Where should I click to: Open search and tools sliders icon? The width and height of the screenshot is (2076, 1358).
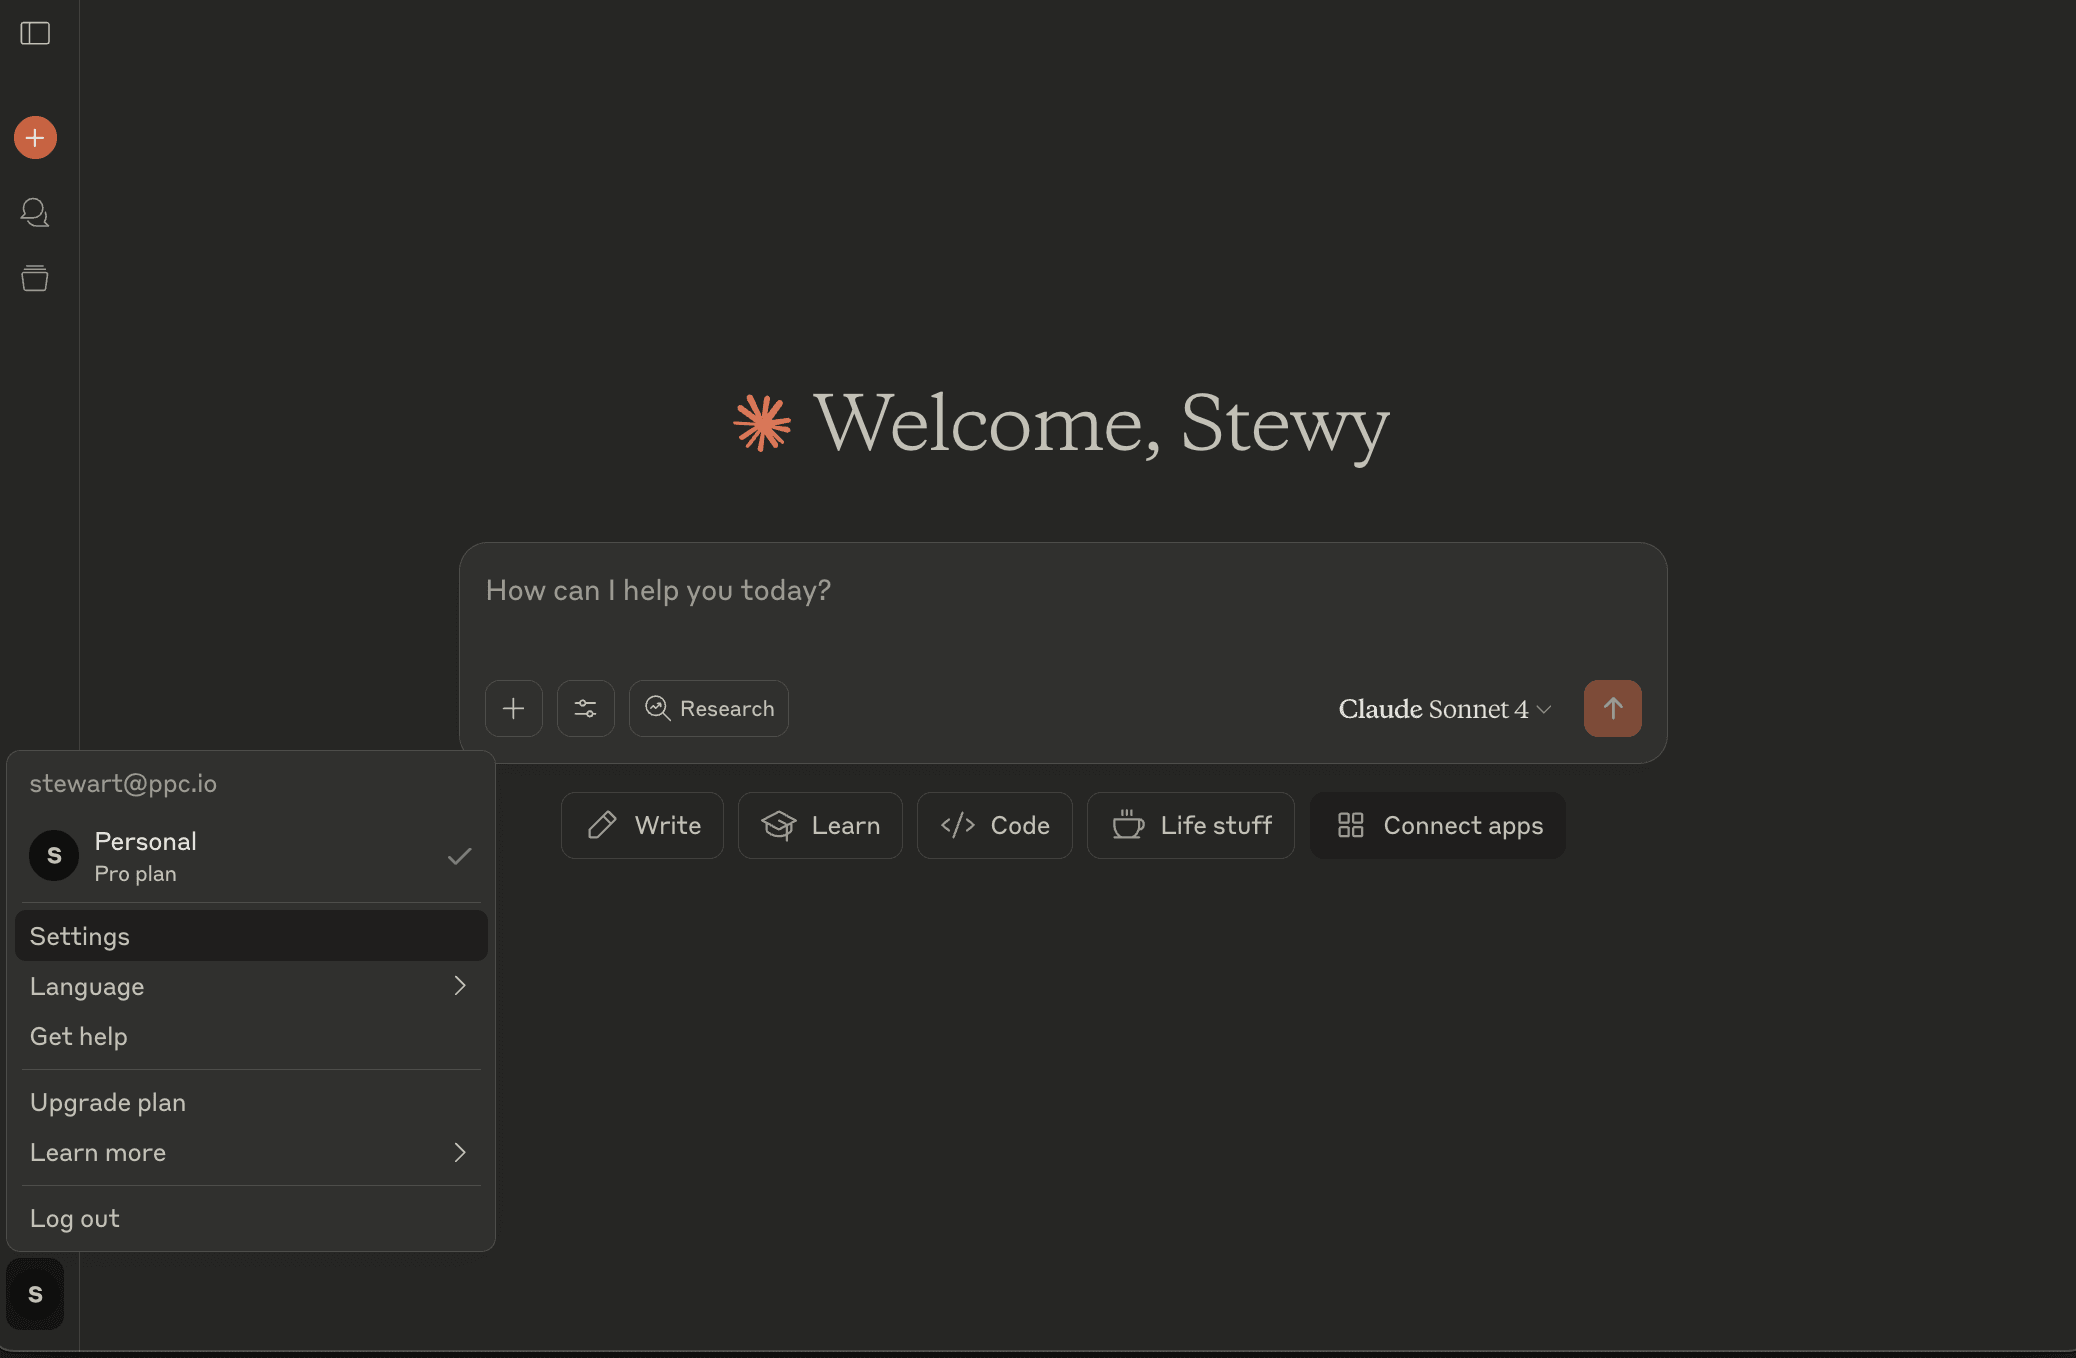point(586,709)
